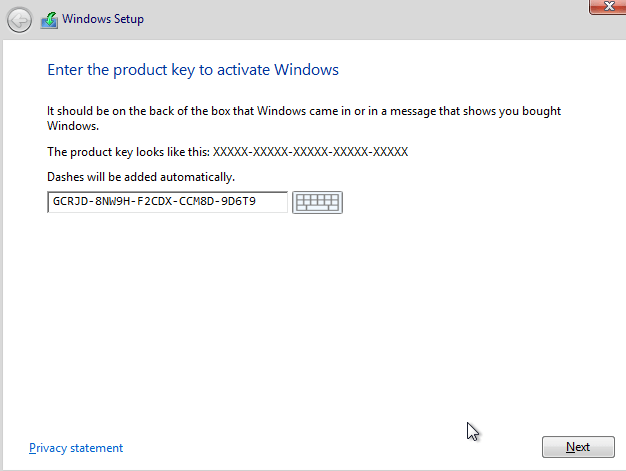Click the 8NW9H part of the entered key
Image resolution: width=626 pixels, height=471 pixels.
pyautogui.click(x=111, y=203)
